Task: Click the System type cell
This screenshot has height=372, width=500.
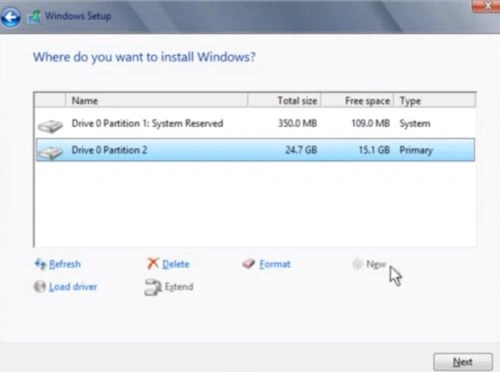Action: [415, 124]
